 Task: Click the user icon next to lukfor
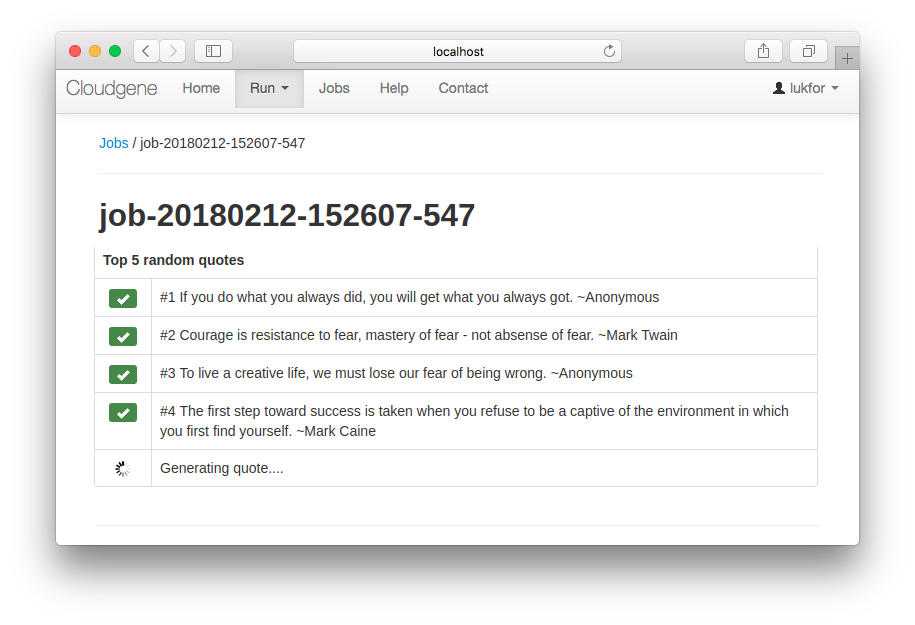[x=778, y=88]
